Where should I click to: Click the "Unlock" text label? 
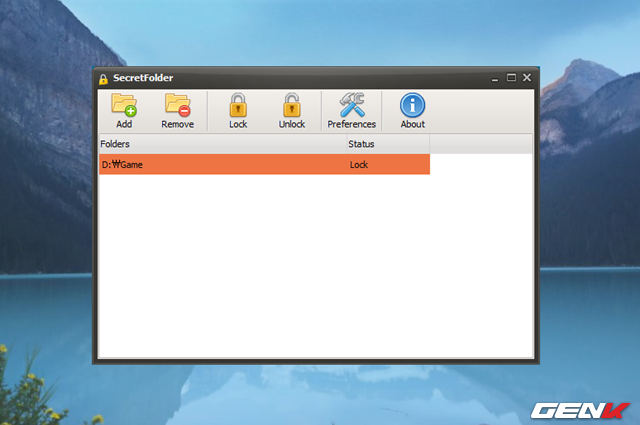[x=292, y=124]
